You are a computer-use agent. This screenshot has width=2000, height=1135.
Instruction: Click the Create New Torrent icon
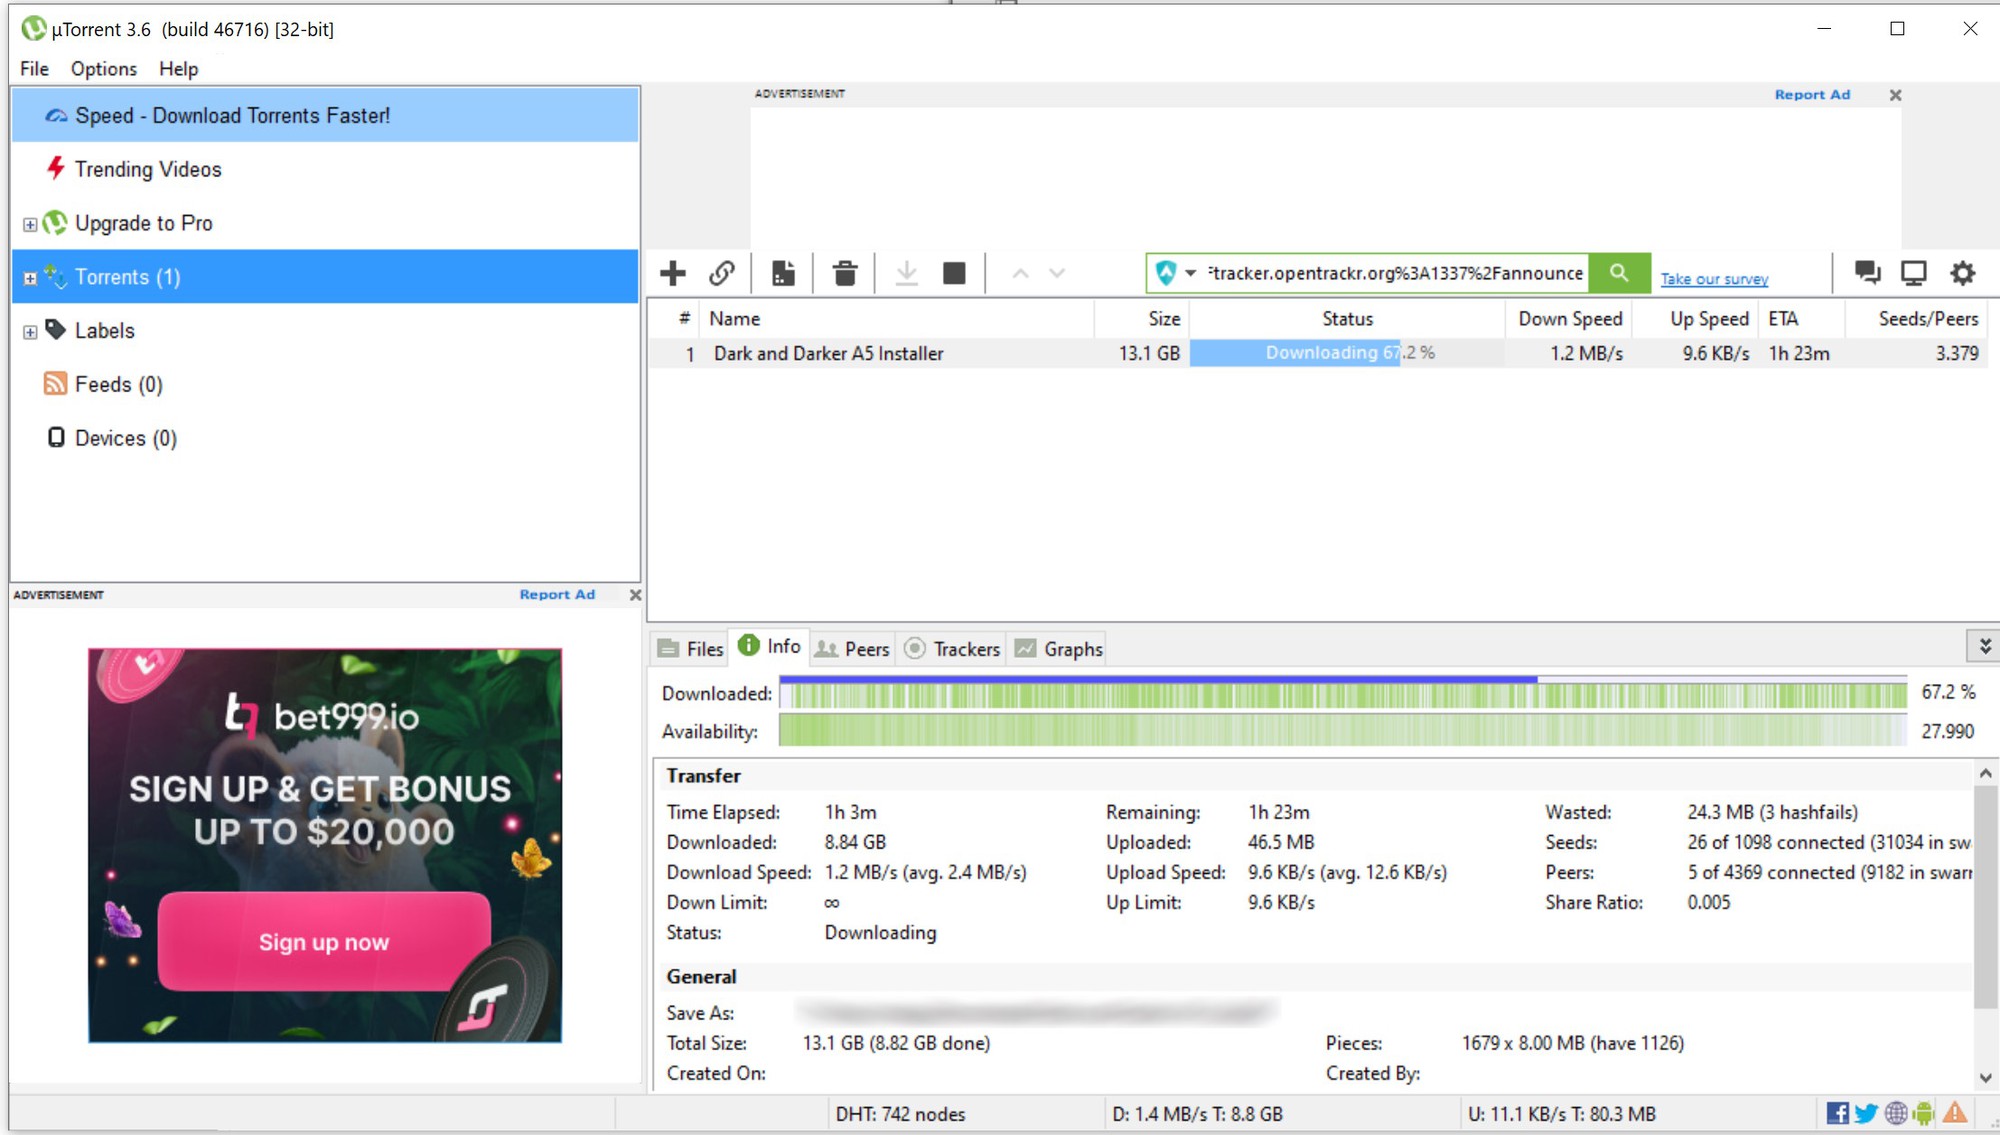click(784, 273)
